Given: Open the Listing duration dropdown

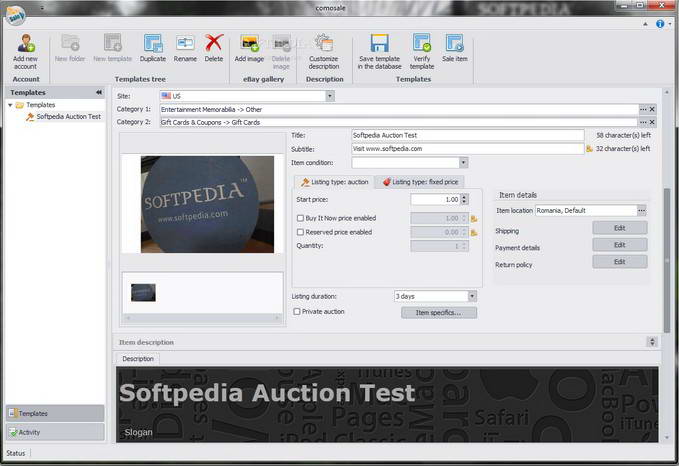Looking at the screenshot, I should [472, 296].
